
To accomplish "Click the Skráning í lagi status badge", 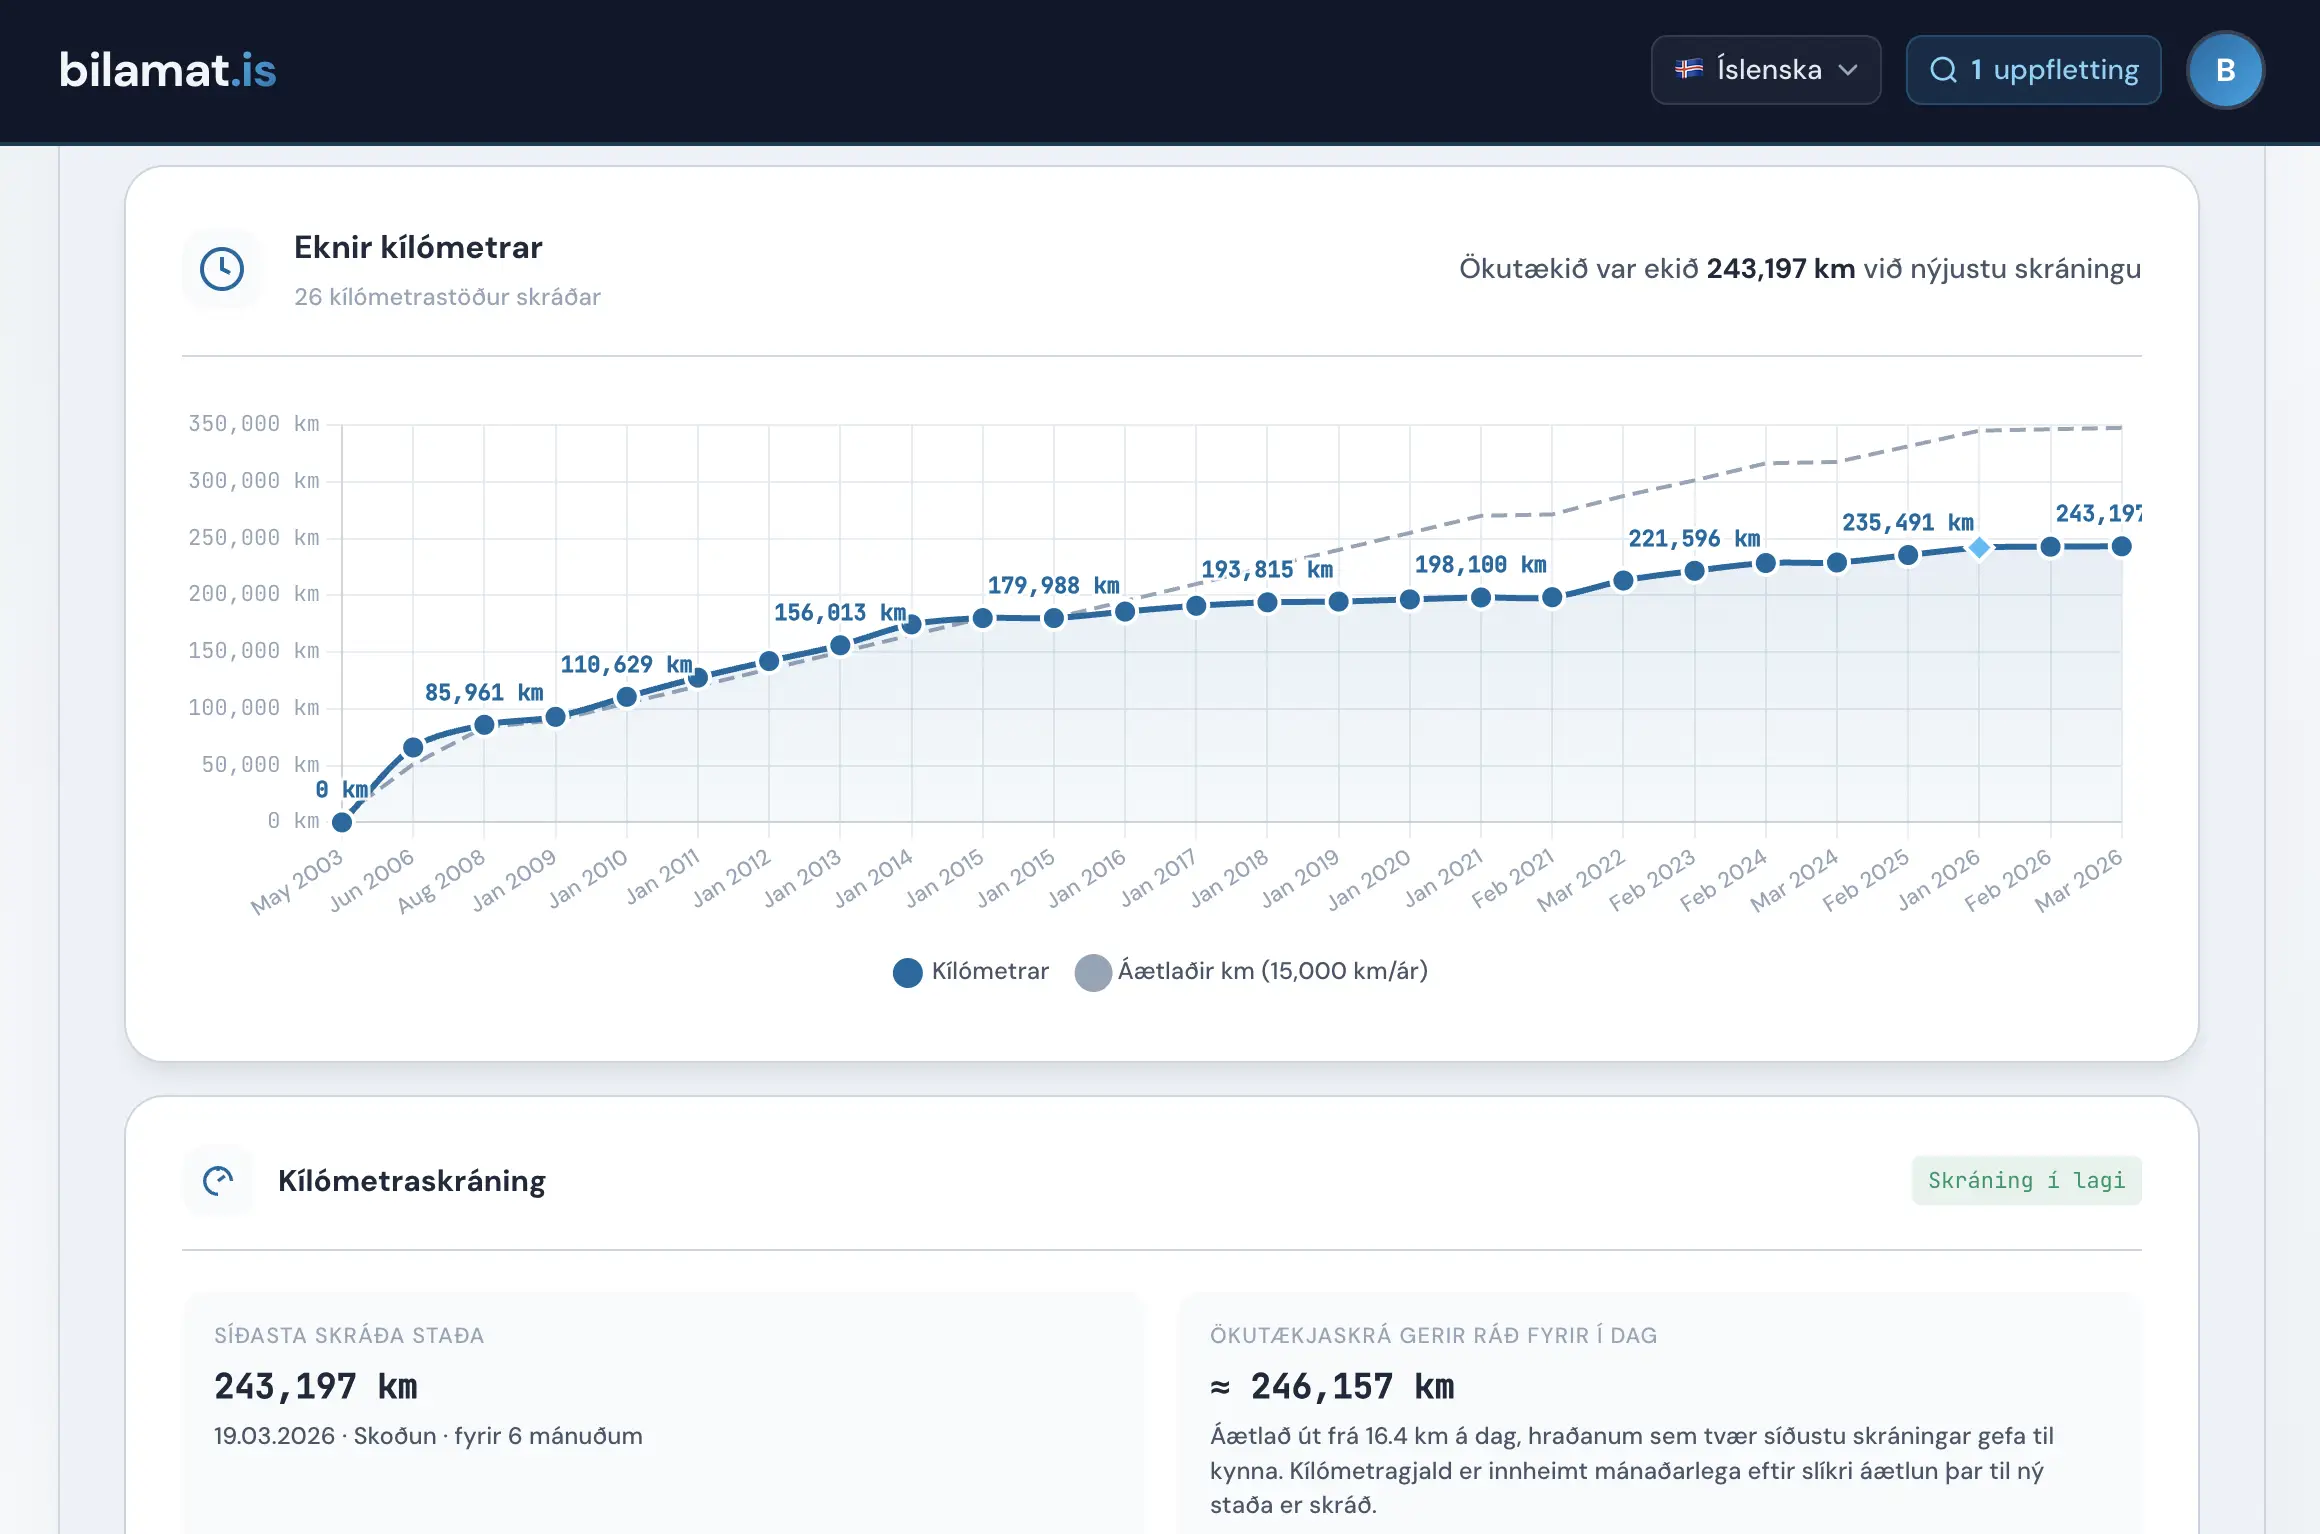I will [x=2026, y=1181].
